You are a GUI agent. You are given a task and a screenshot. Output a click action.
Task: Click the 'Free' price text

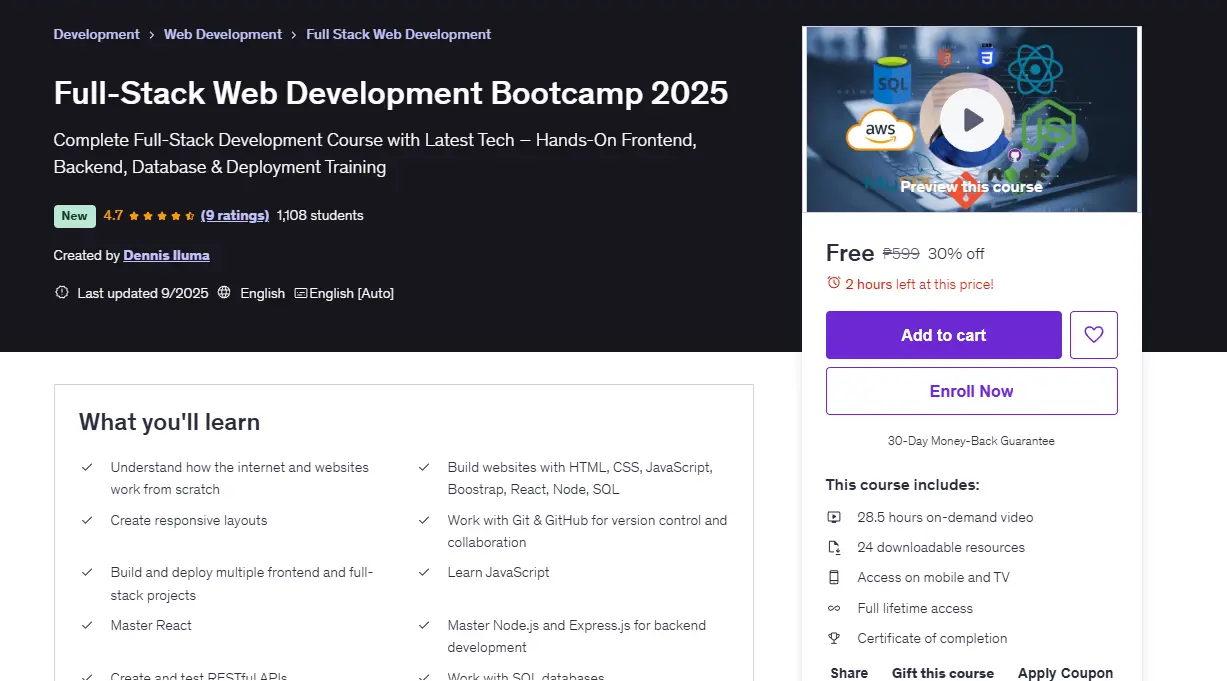point(850,253)
